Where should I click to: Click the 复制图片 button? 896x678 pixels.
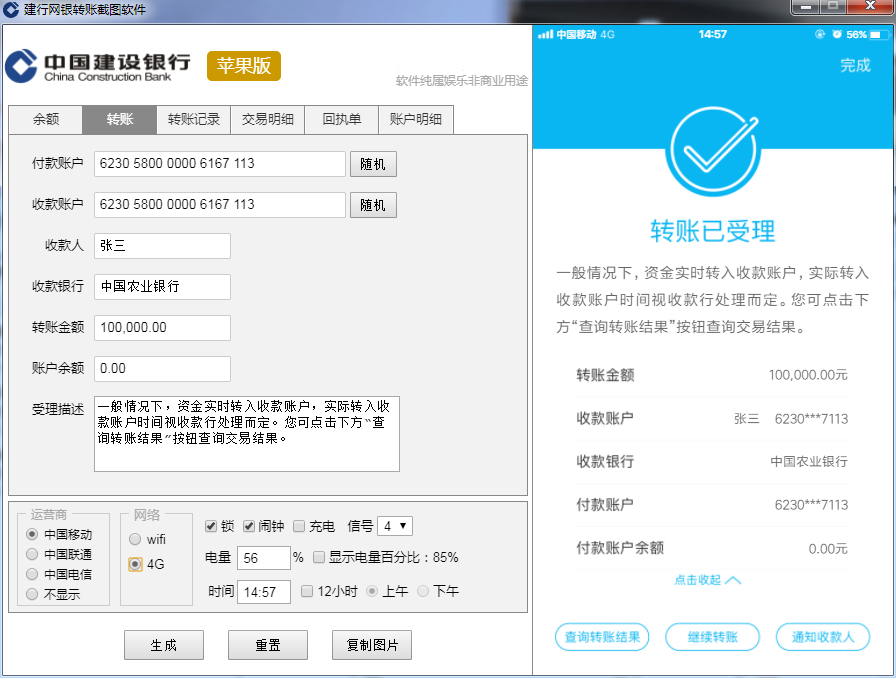pyautogui.click(x=372, y=645)
